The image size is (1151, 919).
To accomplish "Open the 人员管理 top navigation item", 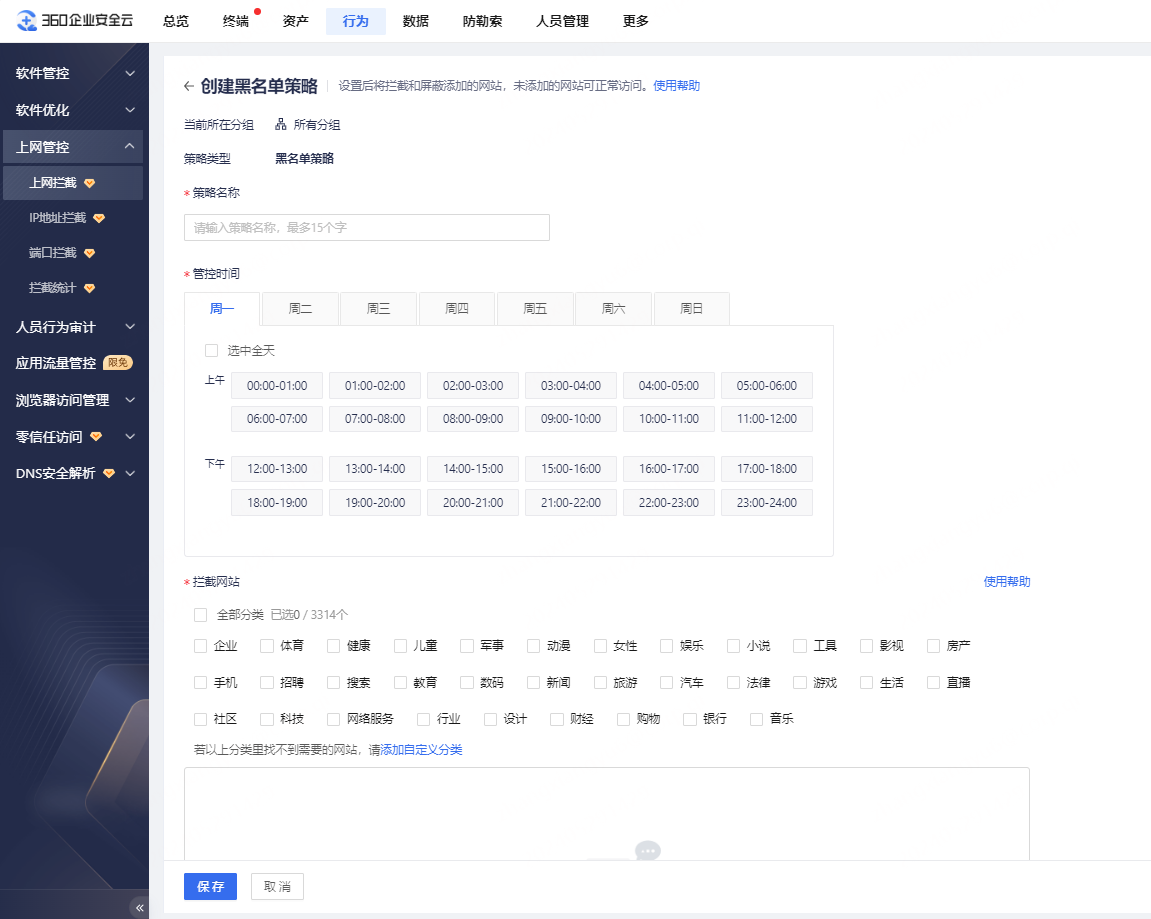I will click(562, 21).
